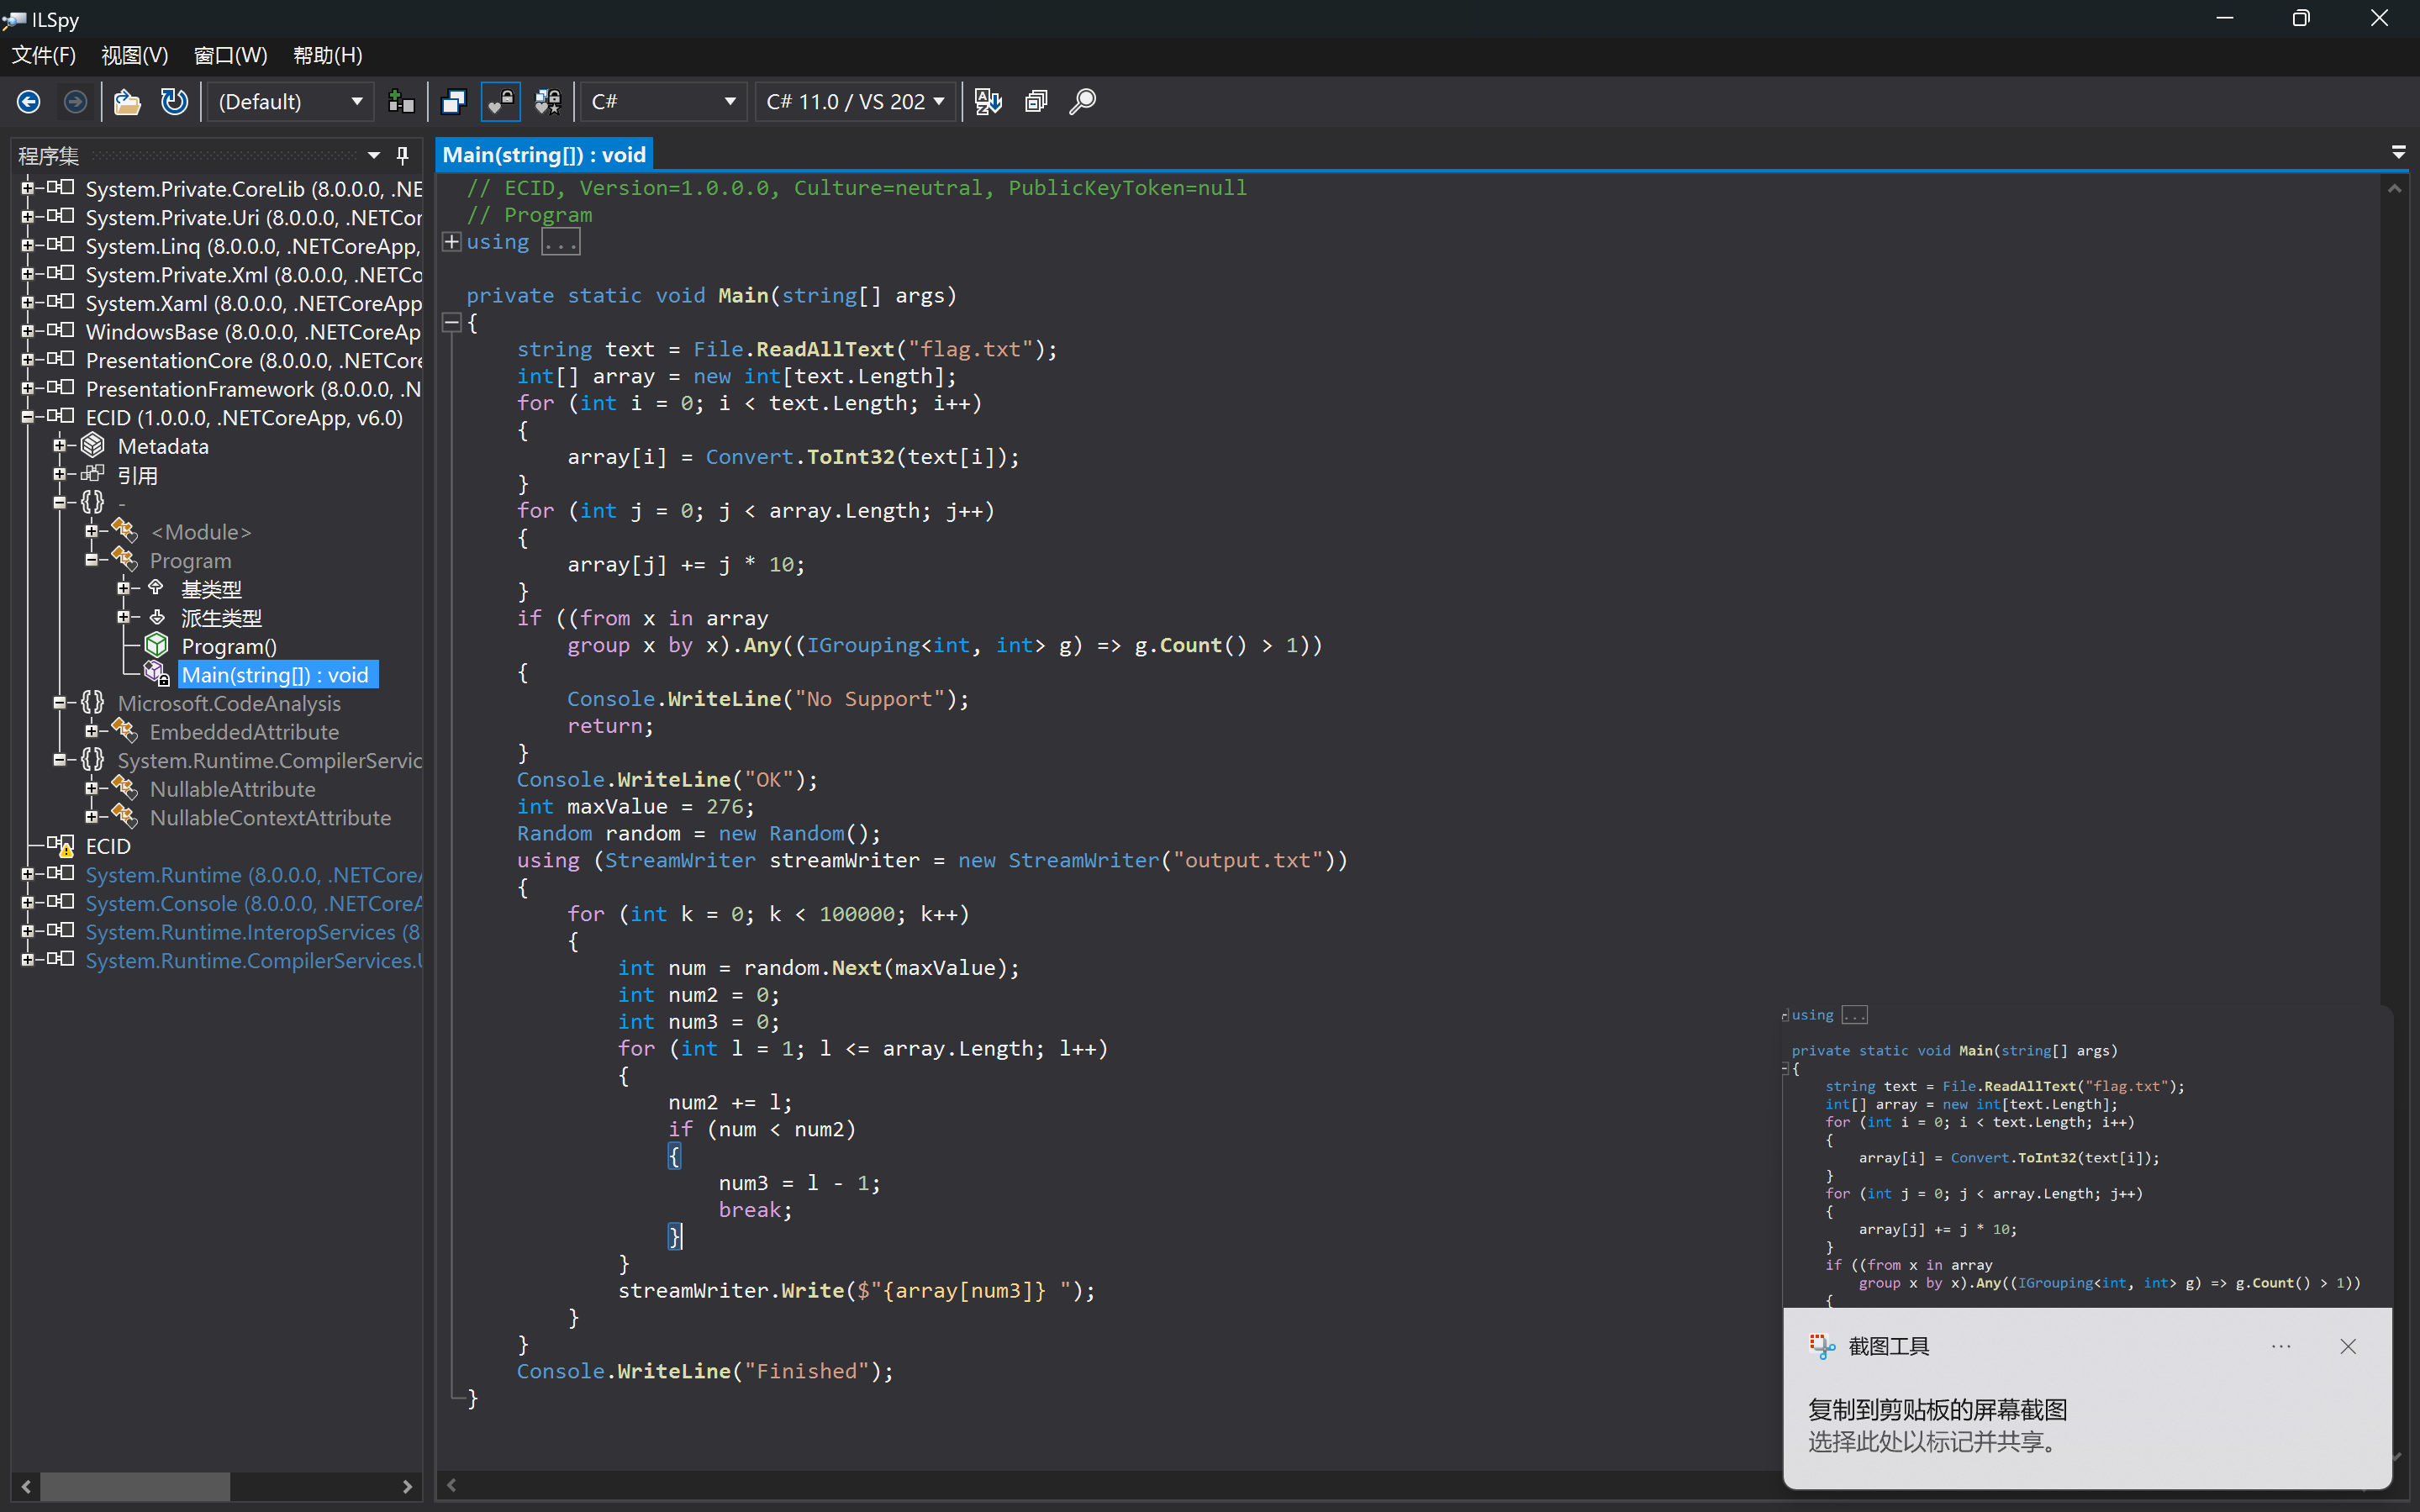Click the assembly tree horizontal scrollbar thumb

(x=135, y=1486)
